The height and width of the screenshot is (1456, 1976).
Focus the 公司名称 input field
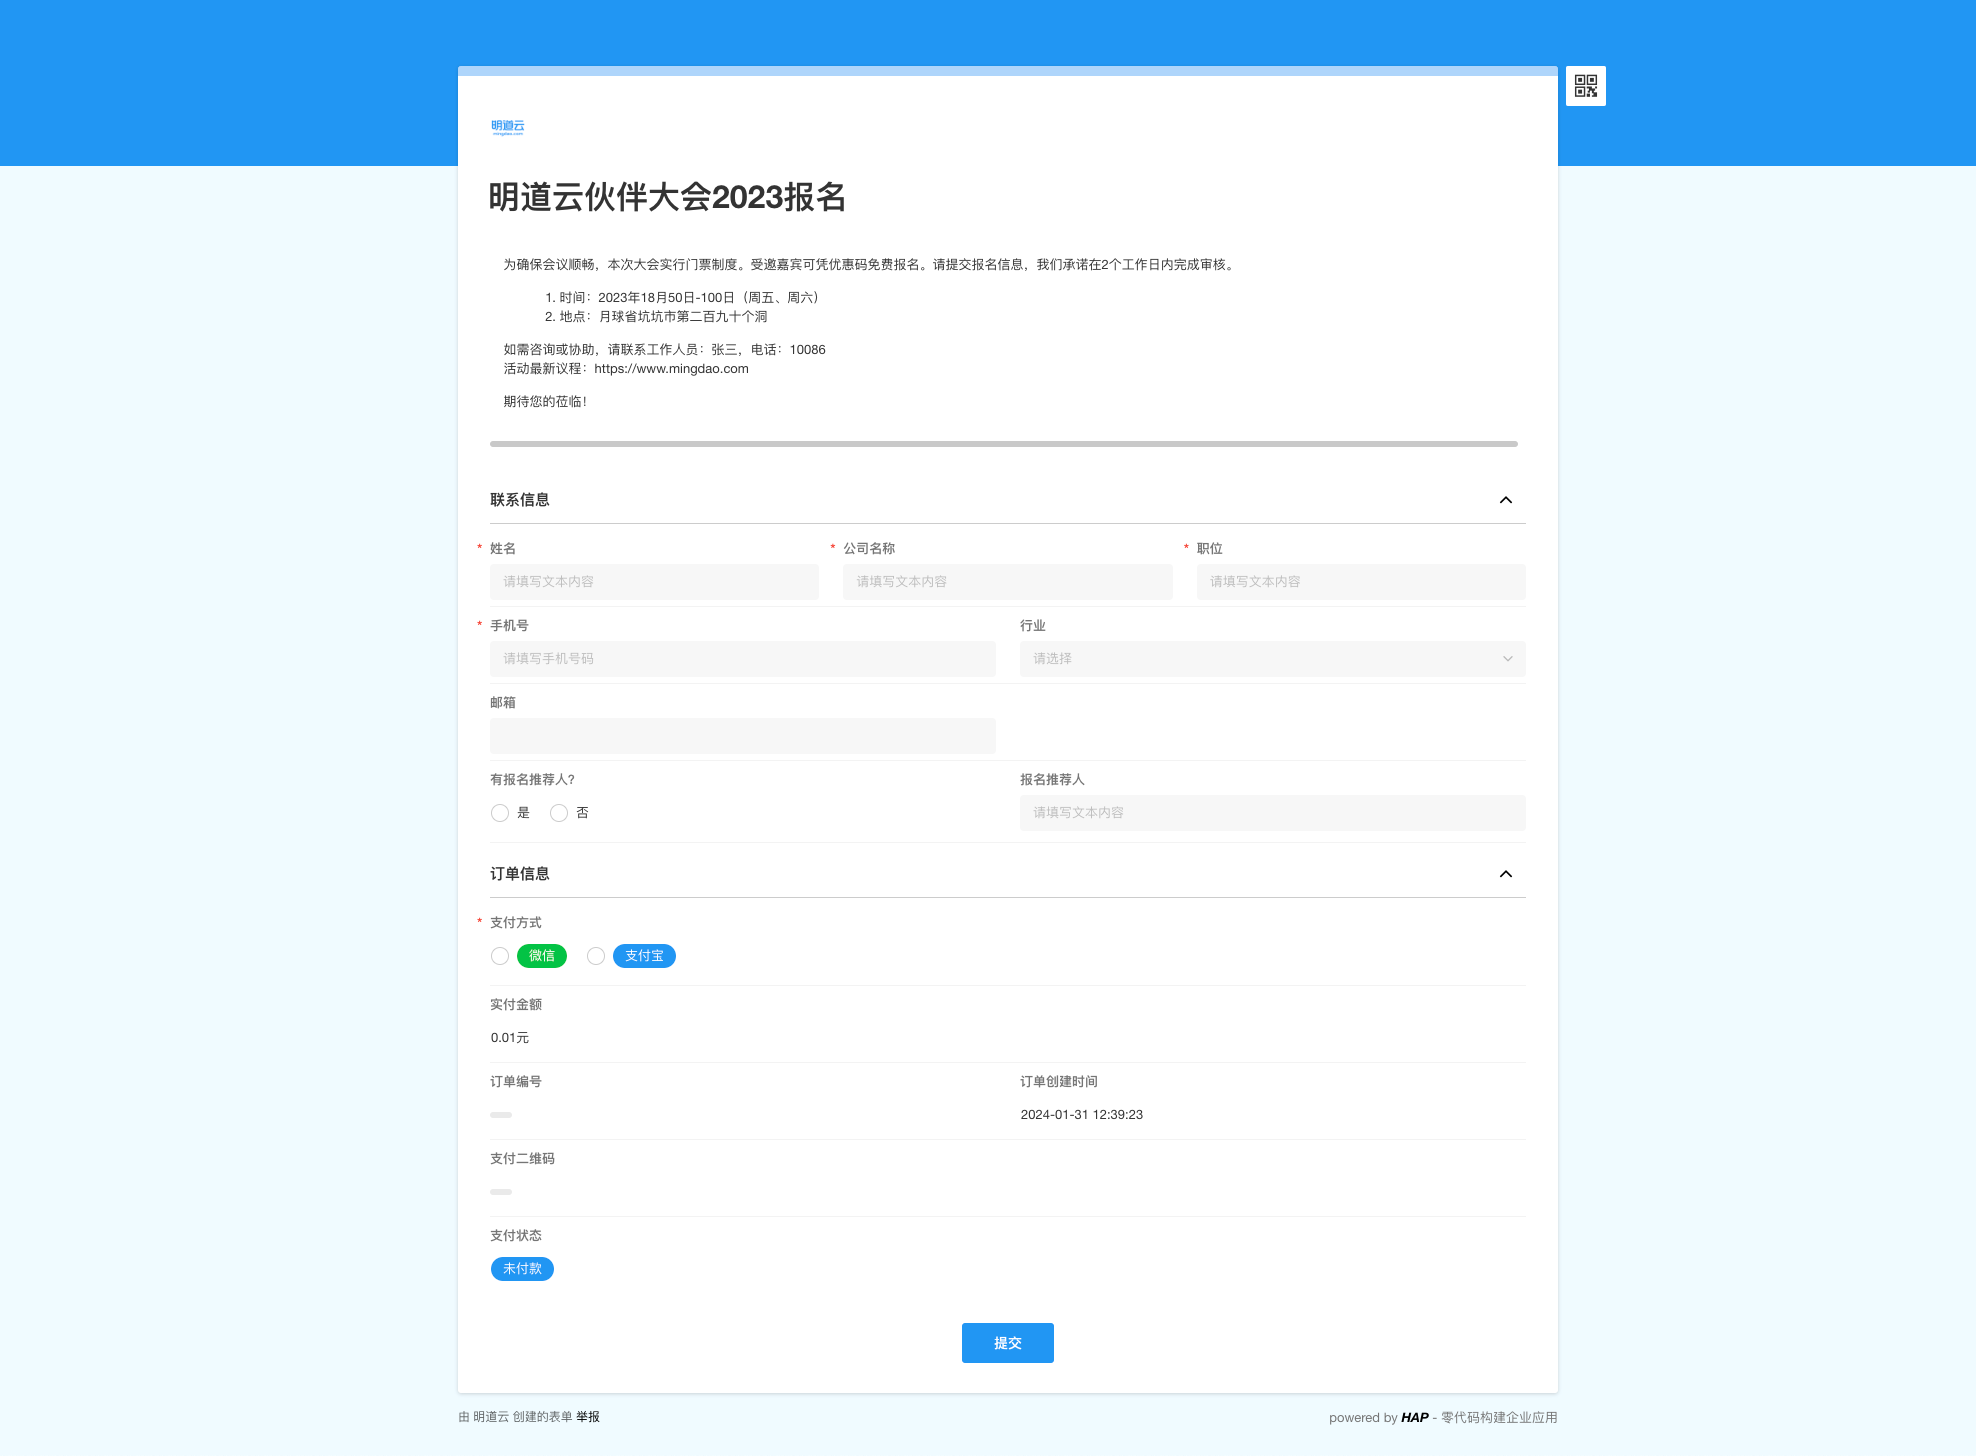tap(1007, 582)
